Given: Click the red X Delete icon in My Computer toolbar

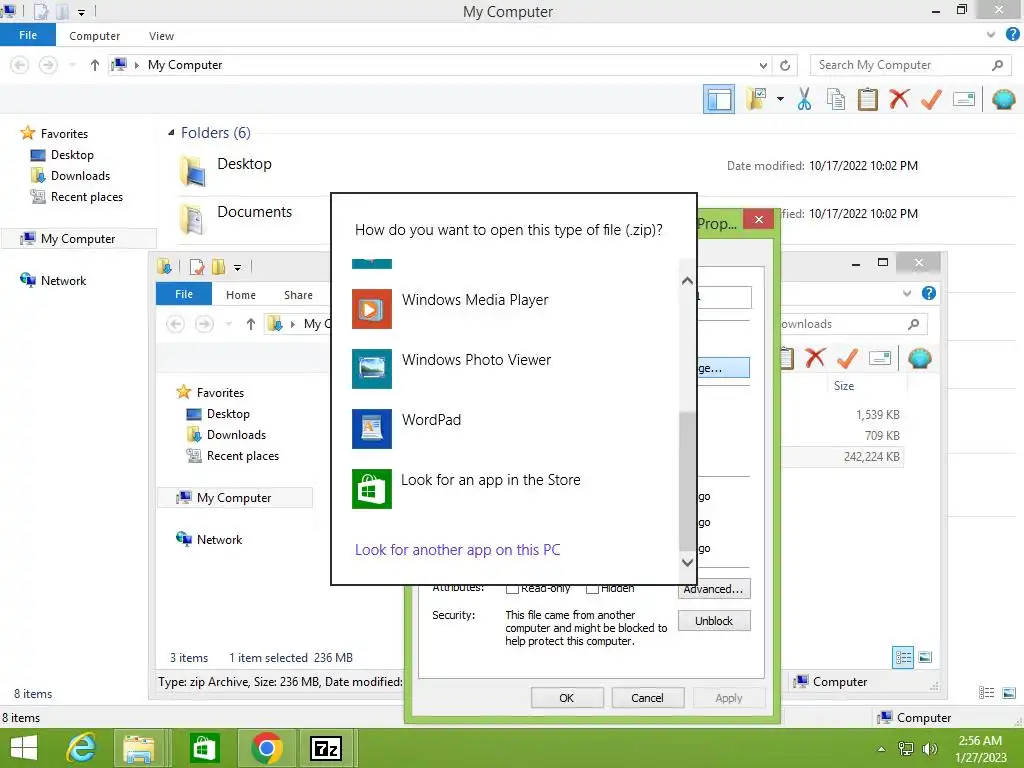Looking at the screenshot, I should pyautogui.click(x=899, y=99).
